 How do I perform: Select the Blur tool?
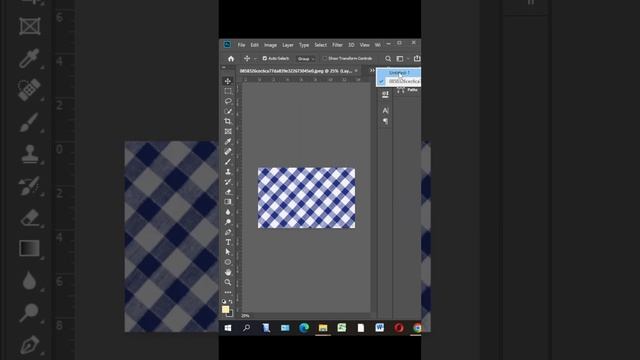(228, 212)
